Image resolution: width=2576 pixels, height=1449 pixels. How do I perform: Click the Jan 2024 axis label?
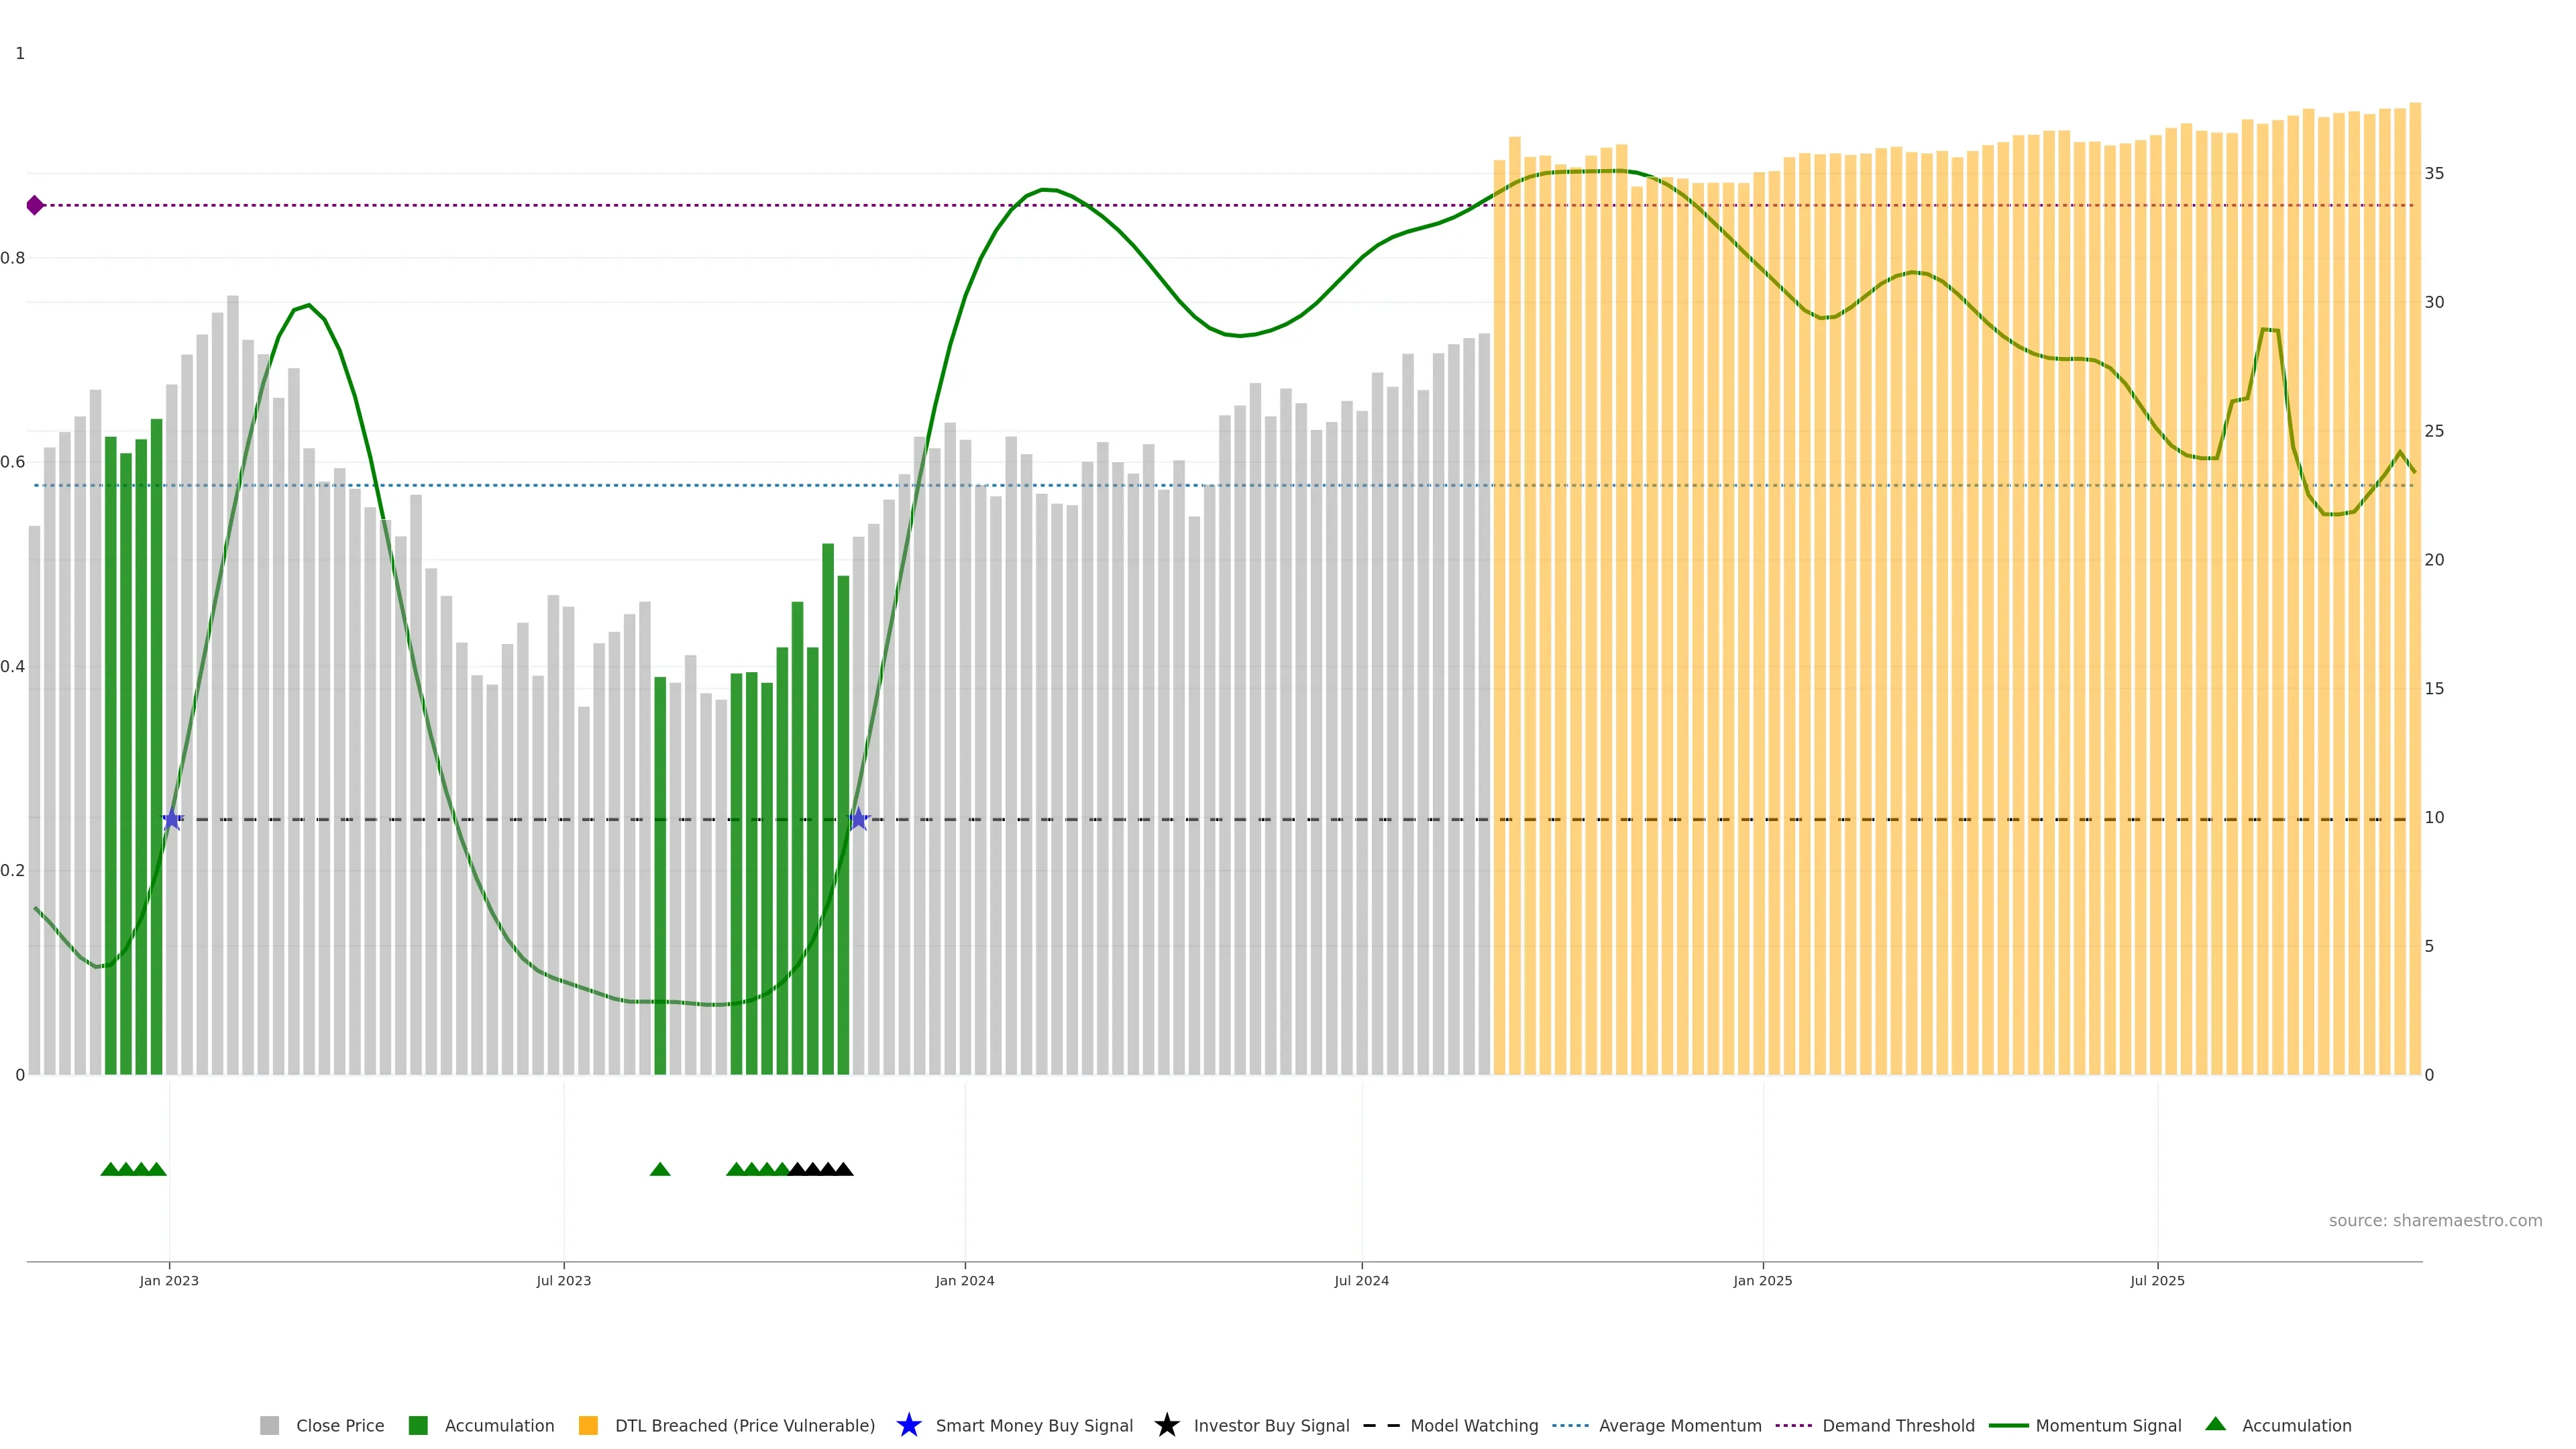964,1281
